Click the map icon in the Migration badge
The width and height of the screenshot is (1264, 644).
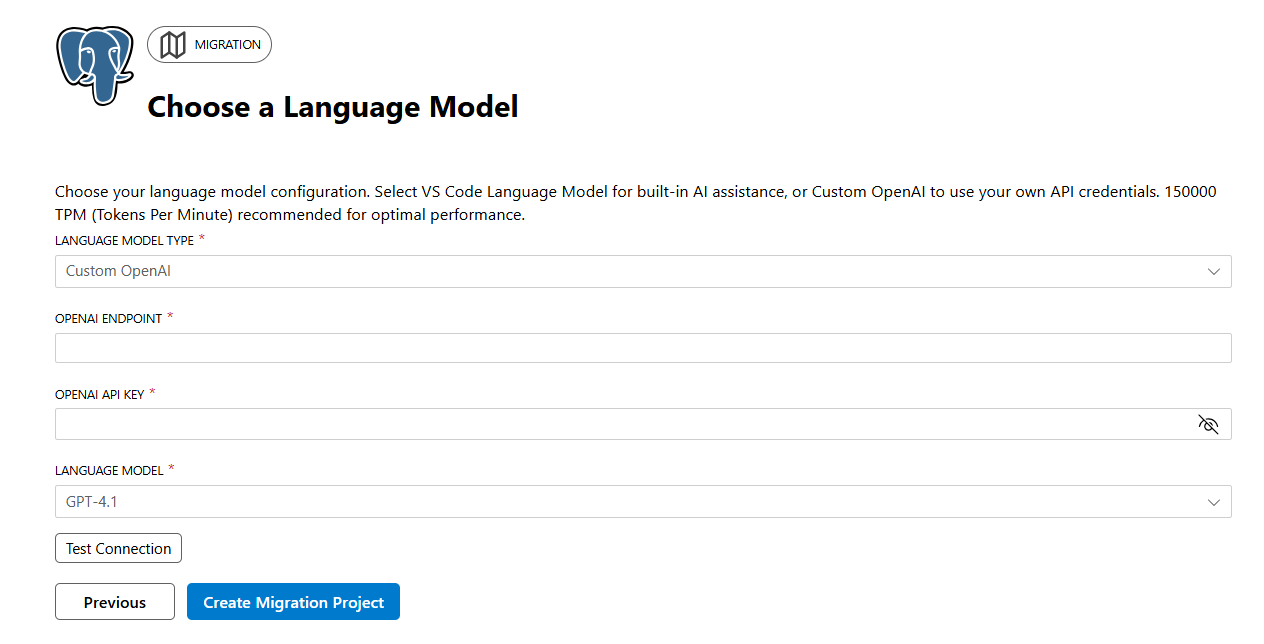pyautogui.click(x=173, y=44)
